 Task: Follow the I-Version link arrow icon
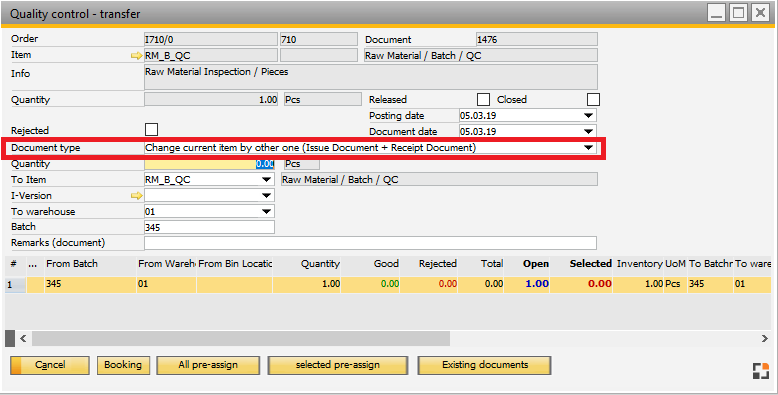point(136,196)
